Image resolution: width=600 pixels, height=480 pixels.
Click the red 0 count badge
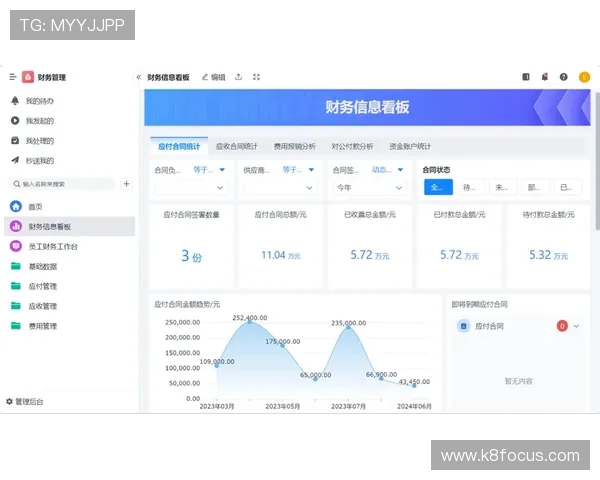(562, 326)
